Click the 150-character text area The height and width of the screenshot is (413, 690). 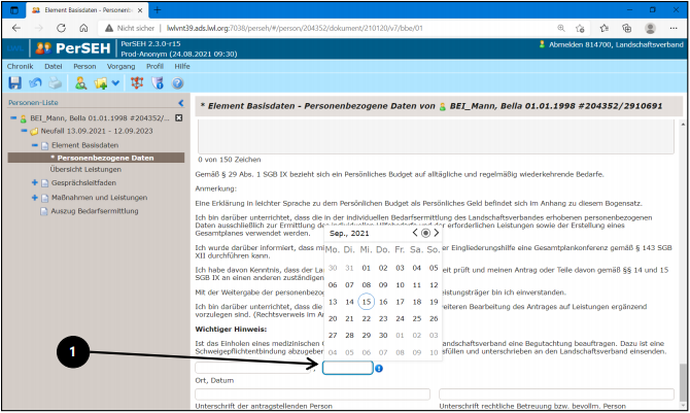[x=436, y=137]
